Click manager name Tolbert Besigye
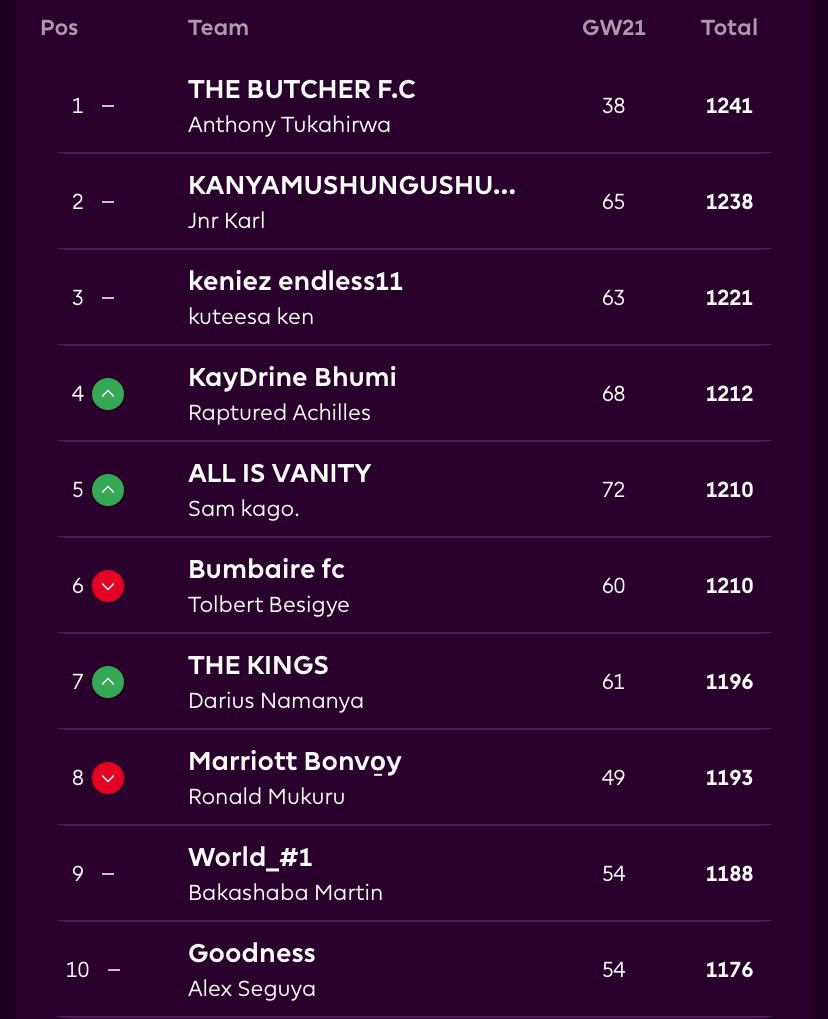Viewport: 828px width, 1019px height. (268, 605)
